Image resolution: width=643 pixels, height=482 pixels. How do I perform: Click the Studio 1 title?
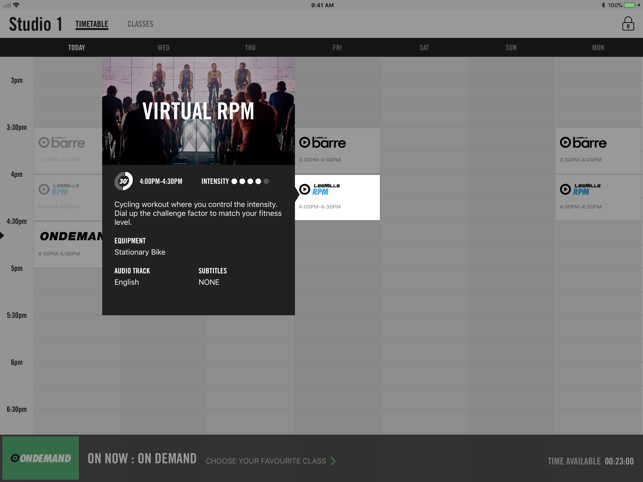pos(36,24)
